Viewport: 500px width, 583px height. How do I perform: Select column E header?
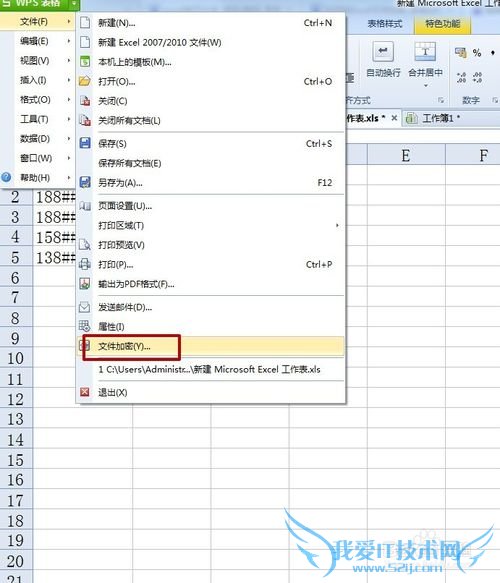[x=406, y=155]
